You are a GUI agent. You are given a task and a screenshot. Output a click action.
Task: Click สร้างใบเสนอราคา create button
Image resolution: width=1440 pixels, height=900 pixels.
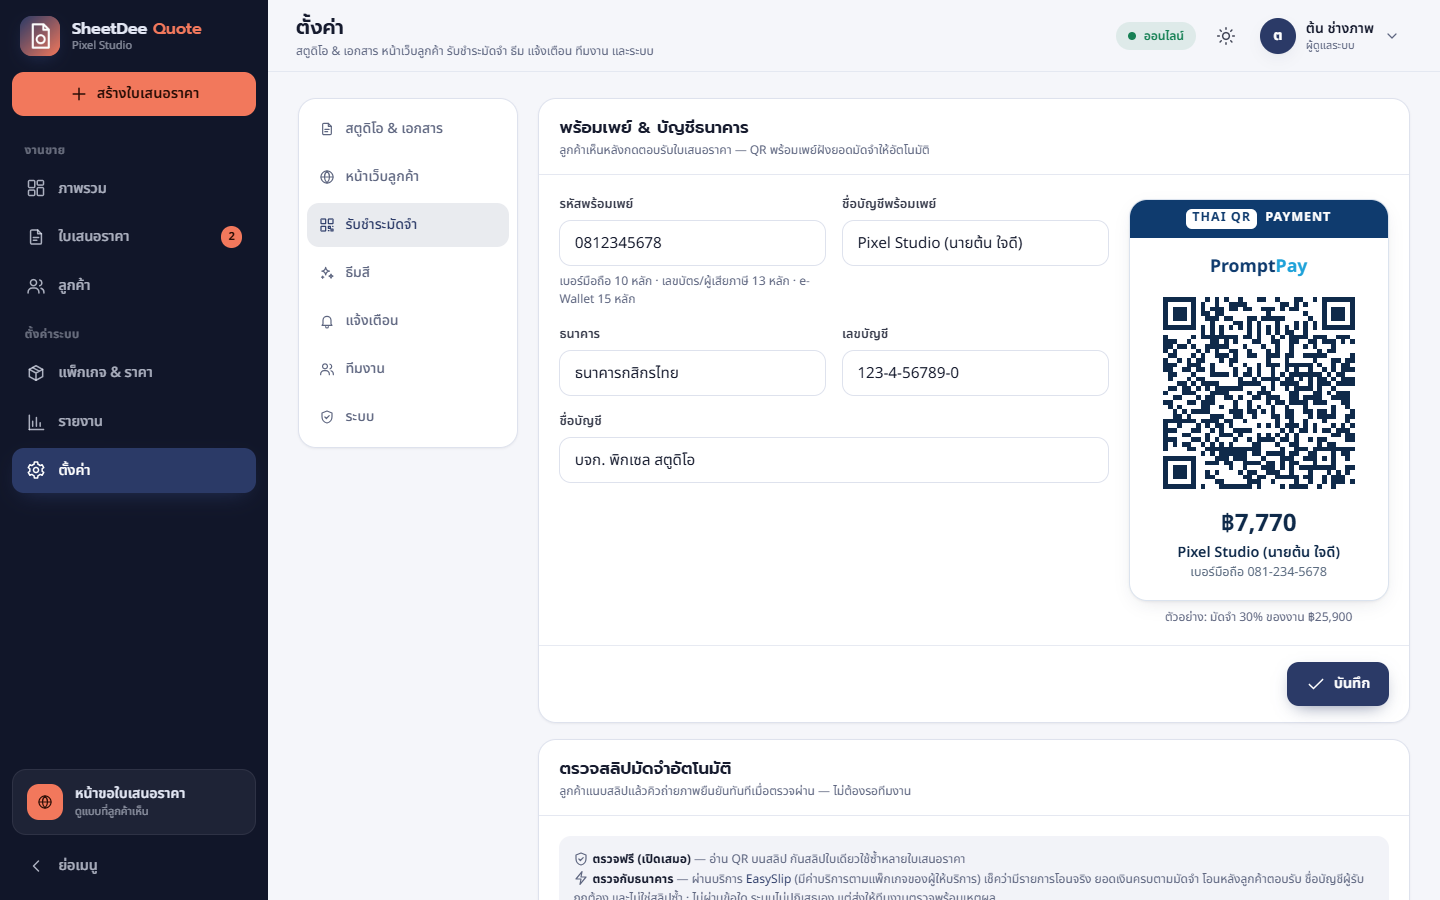[x=134, y=94]
